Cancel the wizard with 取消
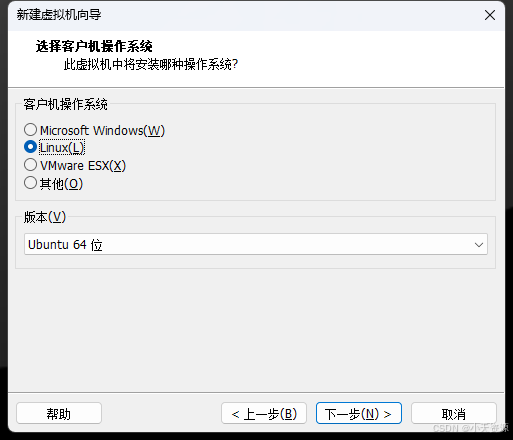513x440 pixels. click(454, 414)
